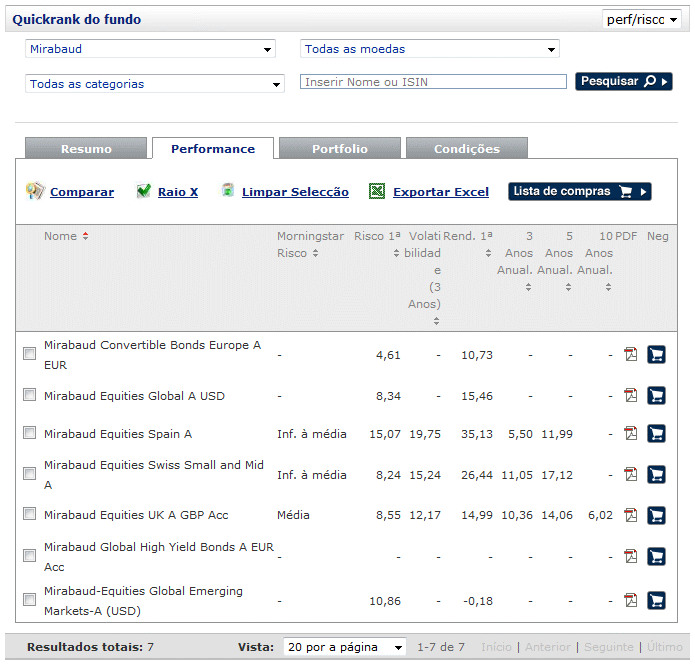This screenshot has height=665, width=695.
Task: Add Mirabaud Equities Global A USD to cart
Action: point(656,395)
